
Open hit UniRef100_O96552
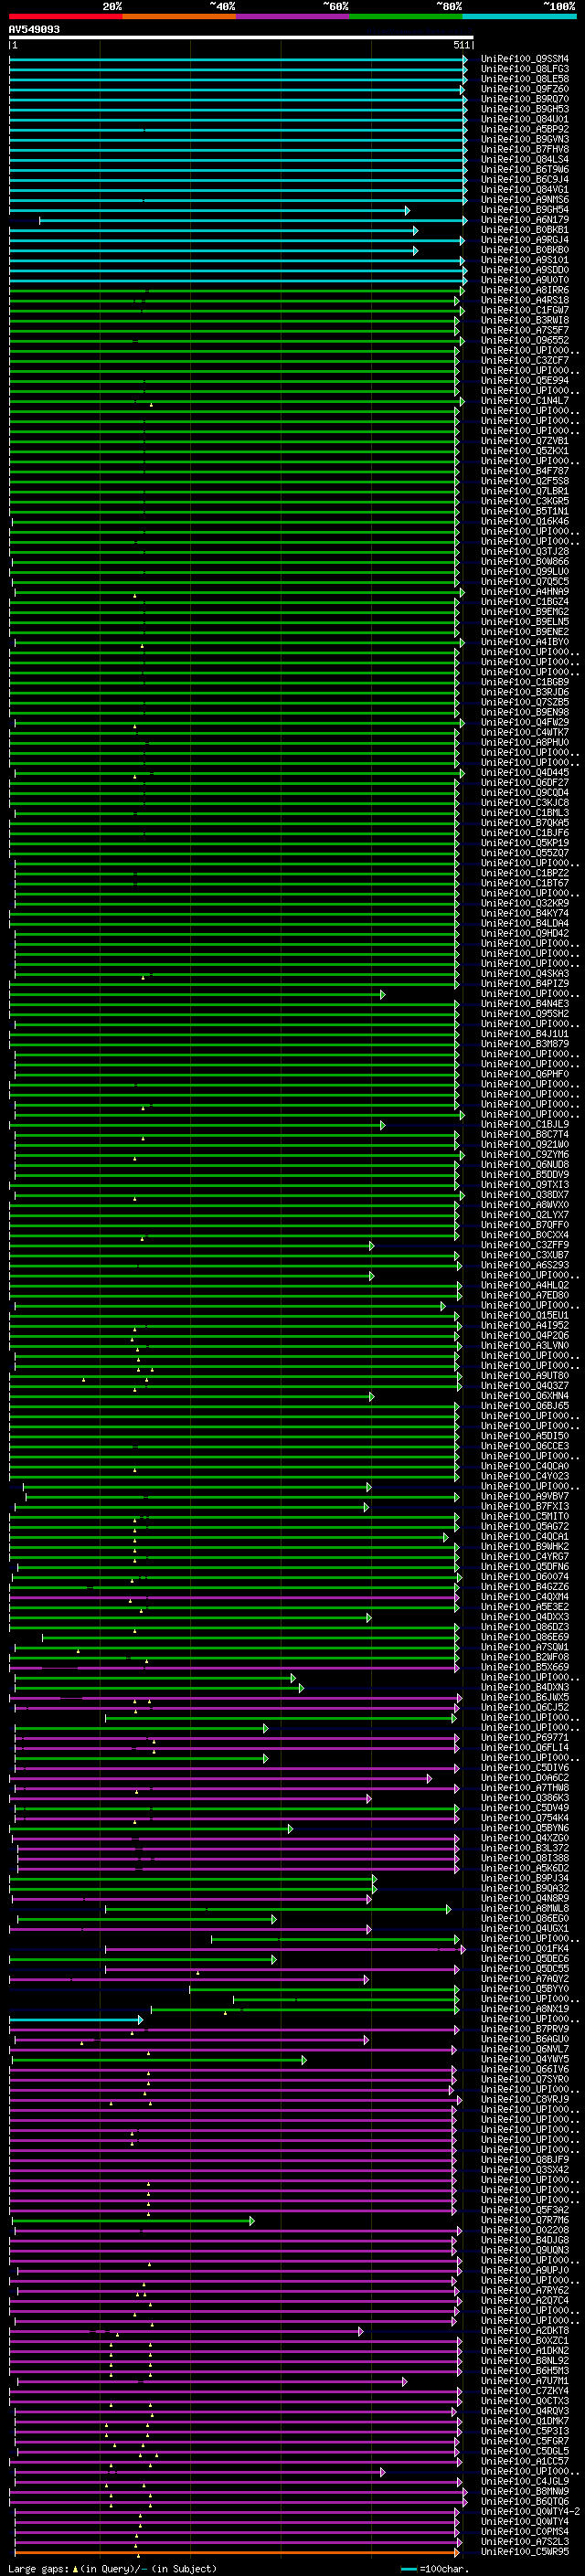[524, 340]
